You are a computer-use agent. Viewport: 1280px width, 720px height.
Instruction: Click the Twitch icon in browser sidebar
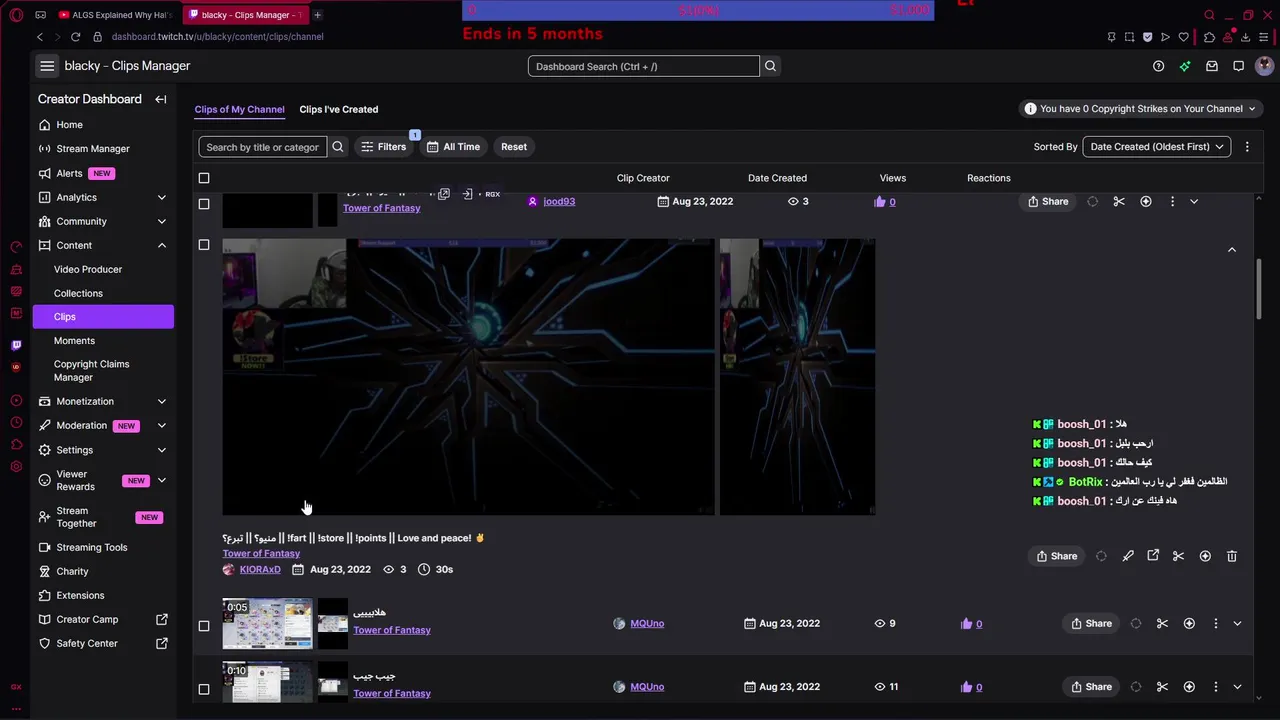16,345
